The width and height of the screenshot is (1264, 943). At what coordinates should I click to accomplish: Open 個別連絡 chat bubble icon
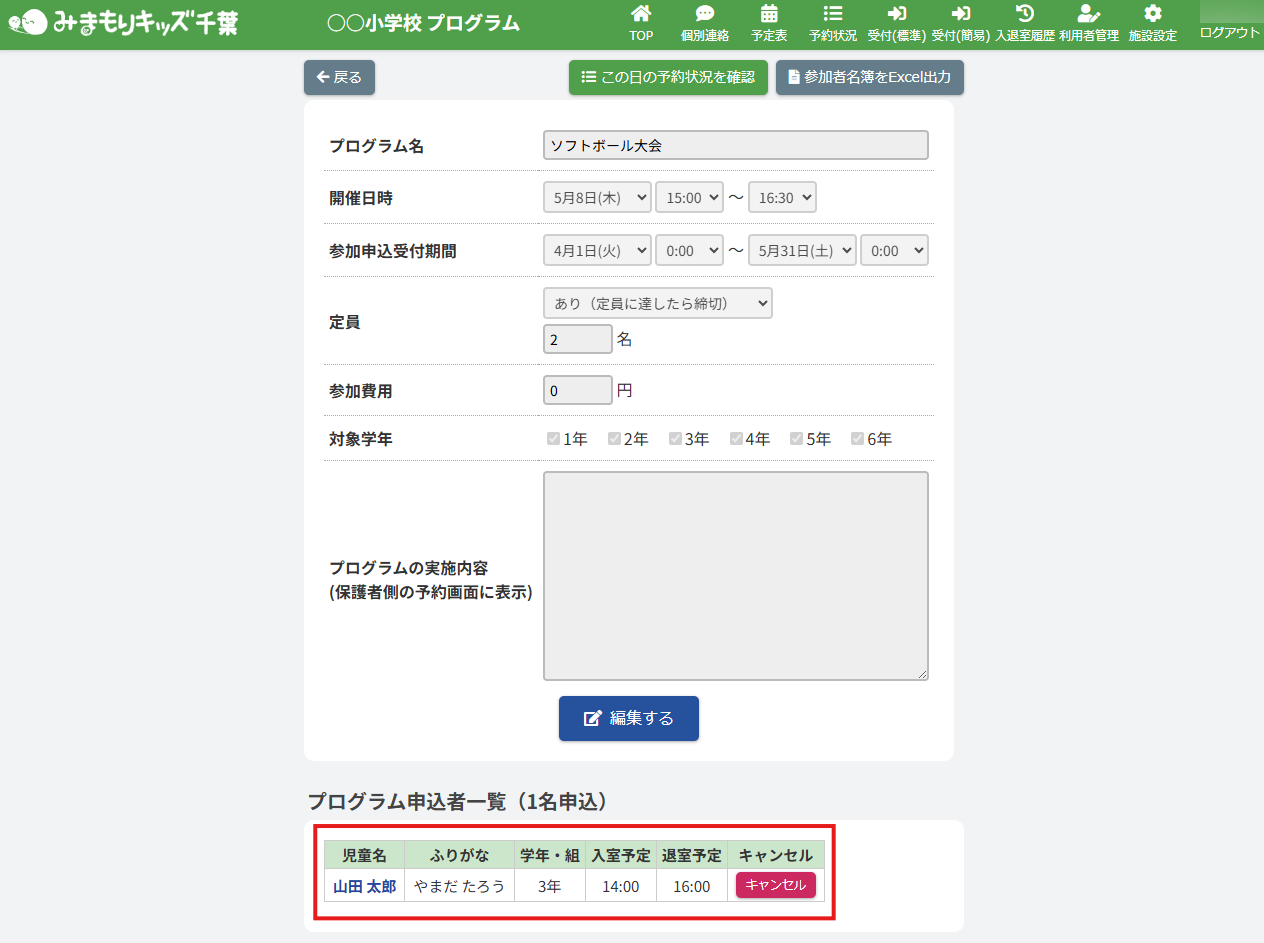[705, 14]
